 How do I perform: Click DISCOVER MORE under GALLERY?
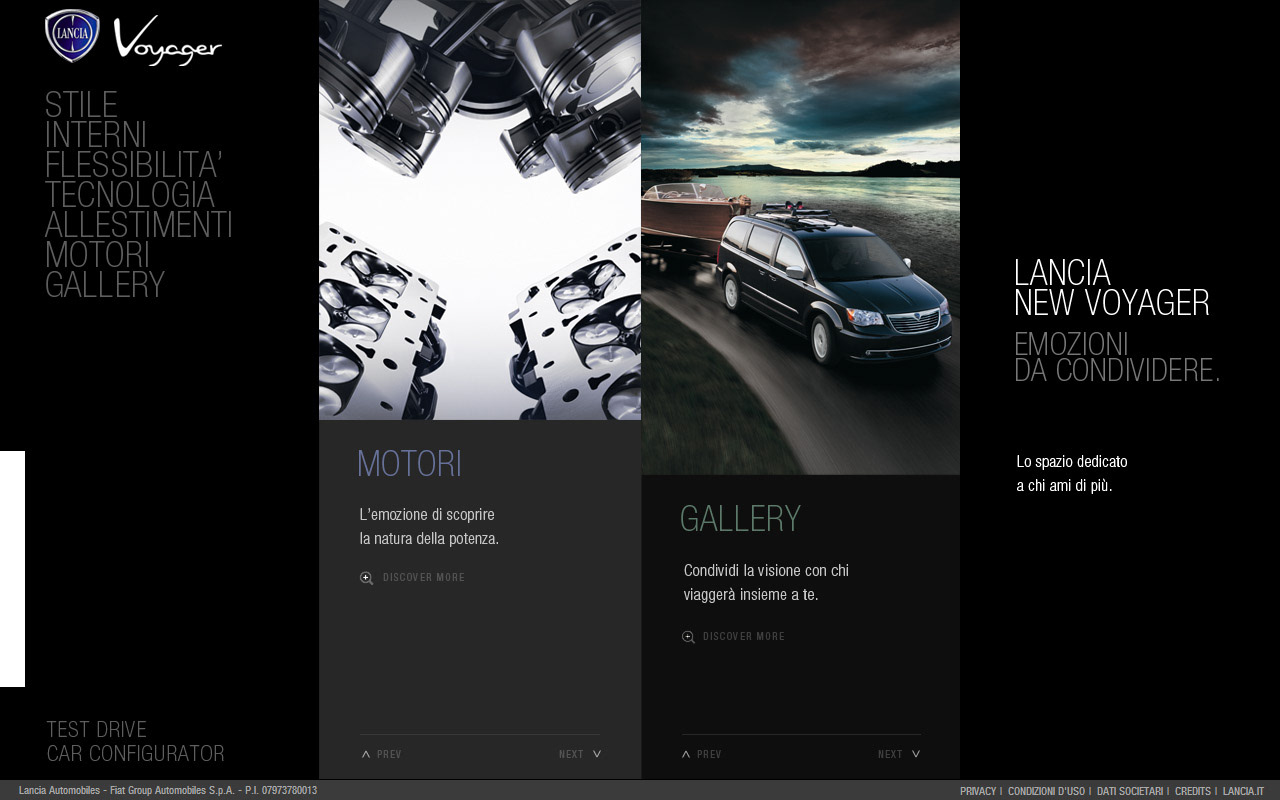click(744, 637)
